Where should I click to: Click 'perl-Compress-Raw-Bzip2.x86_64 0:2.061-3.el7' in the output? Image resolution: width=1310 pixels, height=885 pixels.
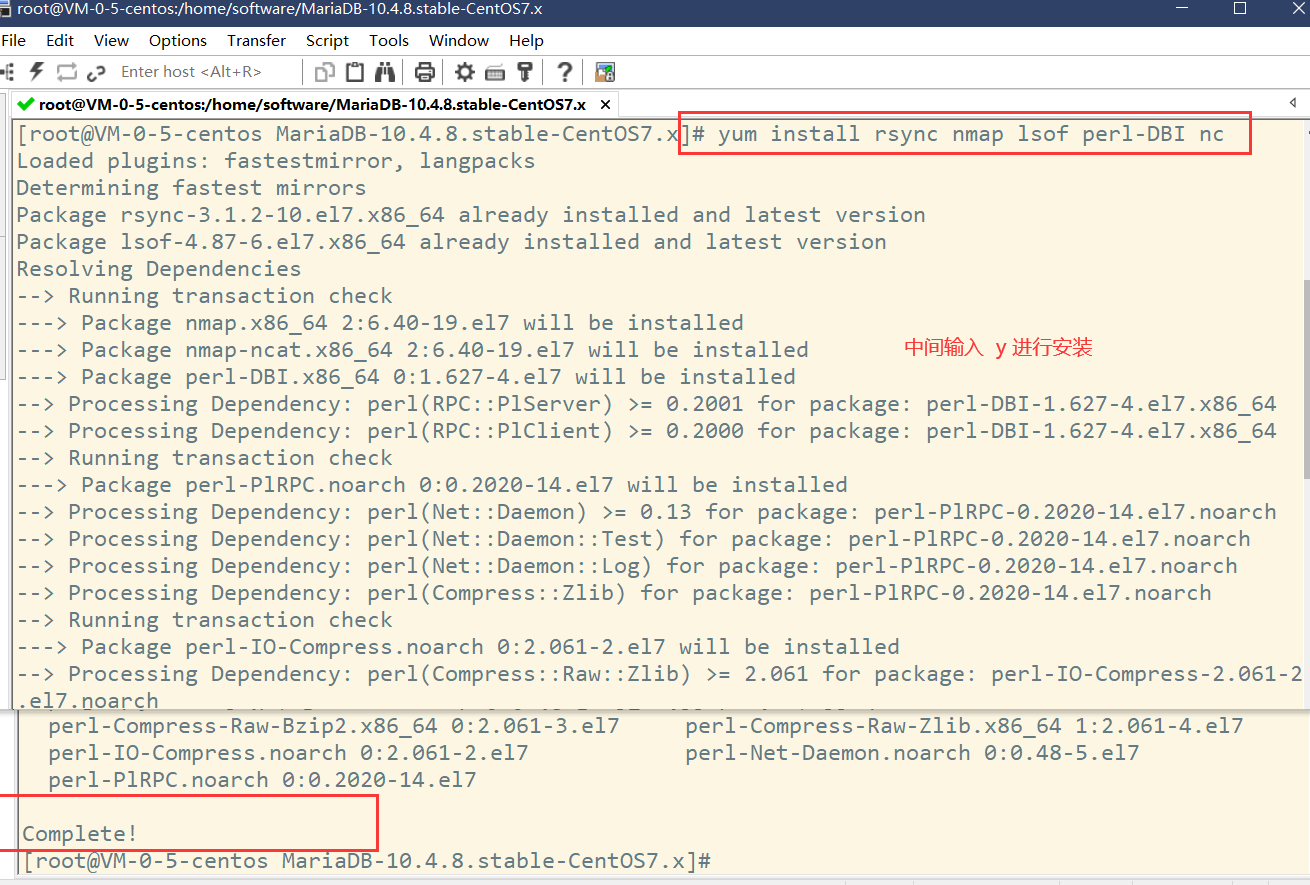click(x=334, y=726)
